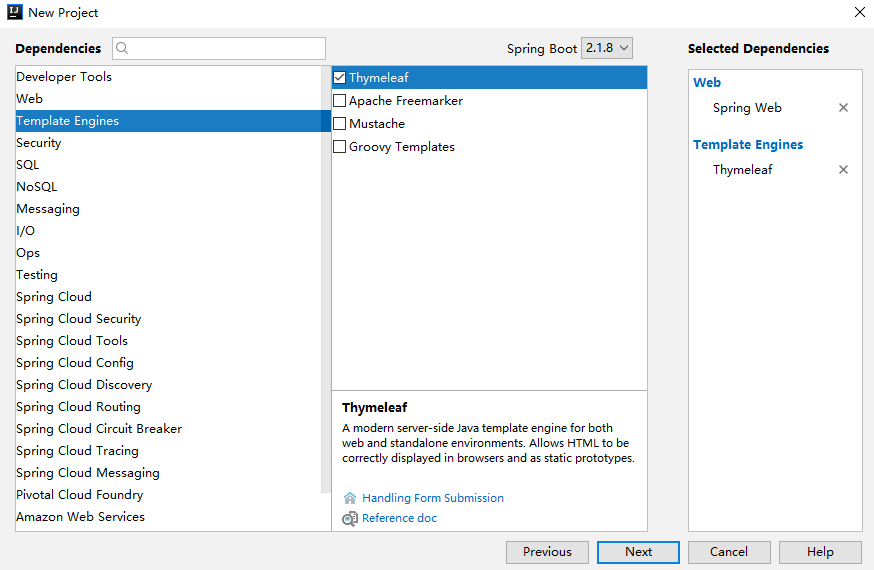Uncheck the Thymeleaf checkbox

click(340, 78)
